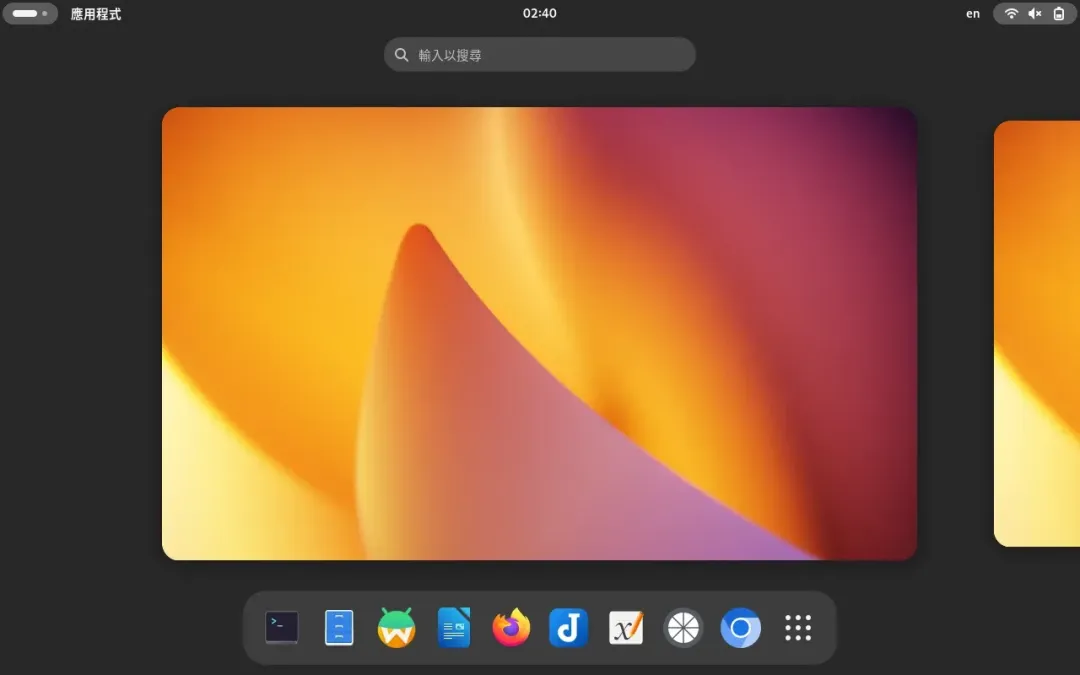The image size is (1080, 675).
Task: Launch the gray wheel app icon
Action: (683, 627)
